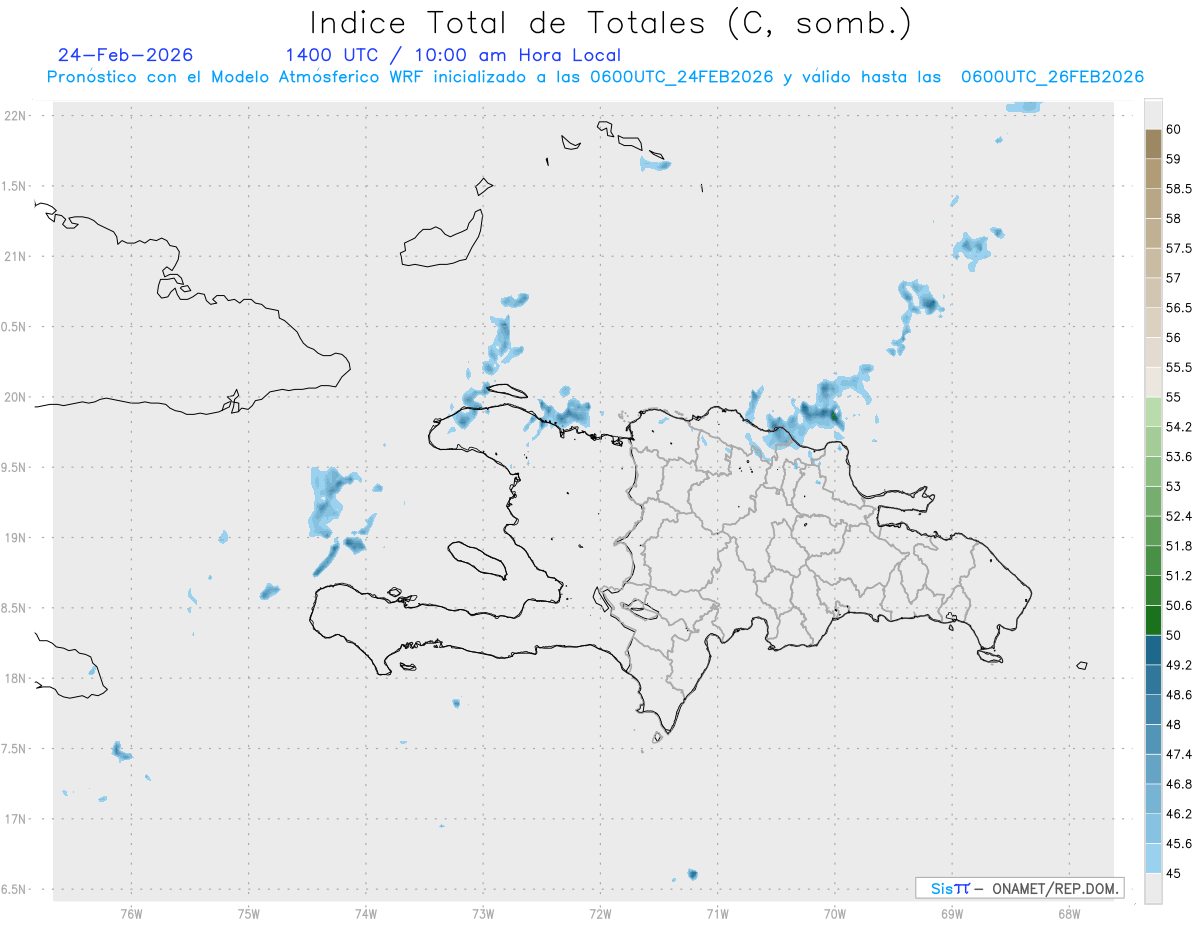This screenshot has width=1200, height=927.
Task: Click the '51.2' colorbar value
Action: (1179, 576)
